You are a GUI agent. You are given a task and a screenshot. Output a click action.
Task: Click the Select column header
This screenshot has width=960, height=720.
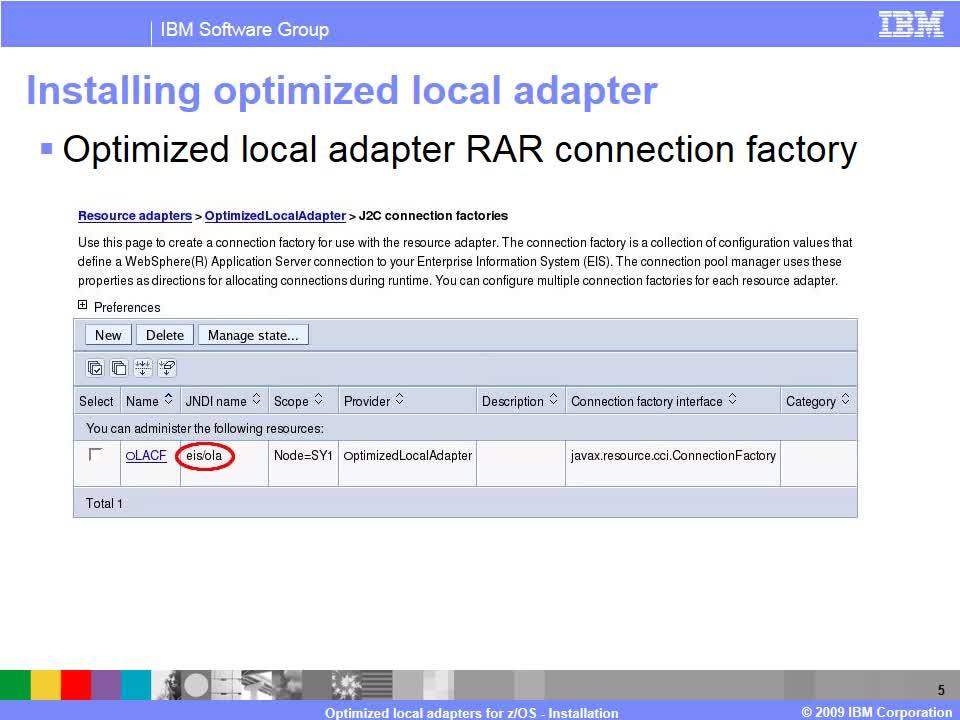(x=96, y=402)
